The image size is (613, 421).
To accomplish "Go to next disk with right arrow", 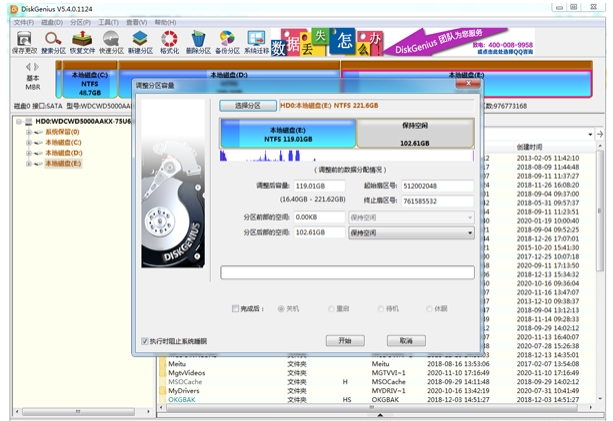I will pos(37,67).
